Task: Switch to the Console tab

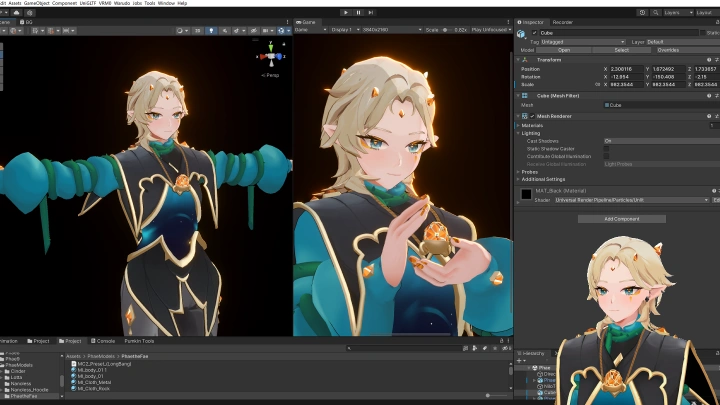Action: 103,341
